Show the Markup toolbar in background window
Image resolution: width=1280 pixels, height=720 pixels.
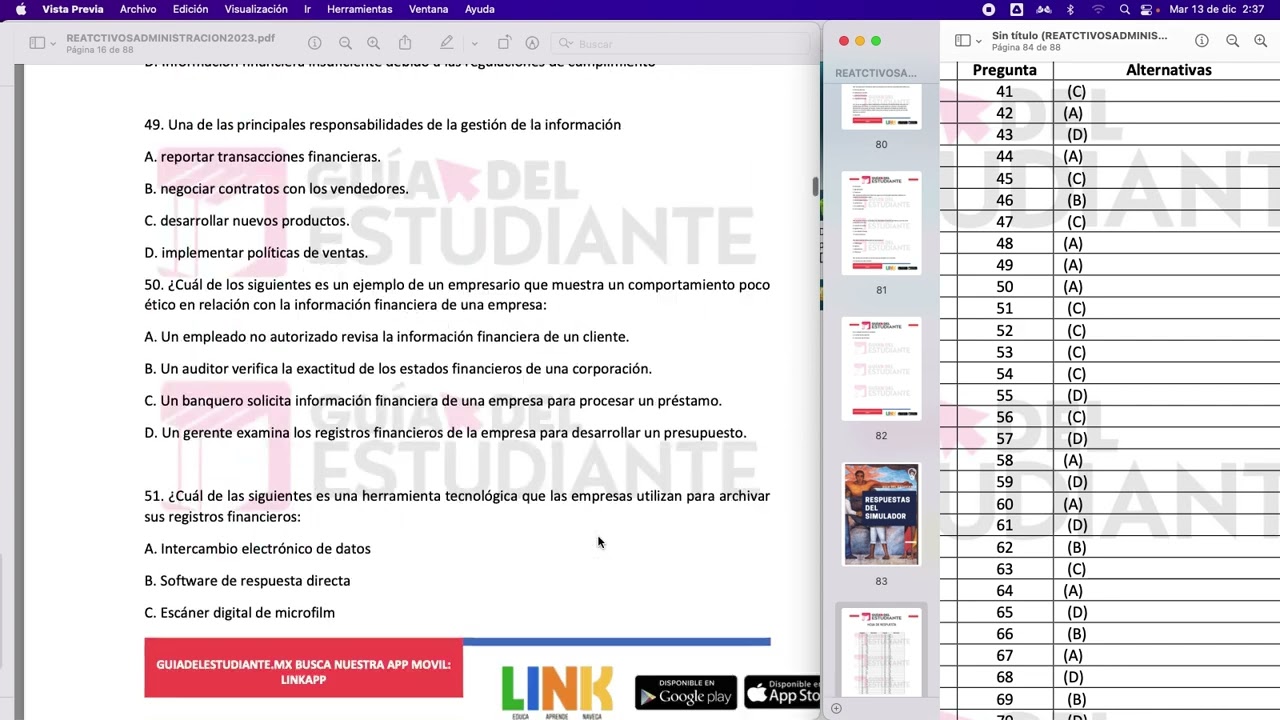(x=532, y=43)
